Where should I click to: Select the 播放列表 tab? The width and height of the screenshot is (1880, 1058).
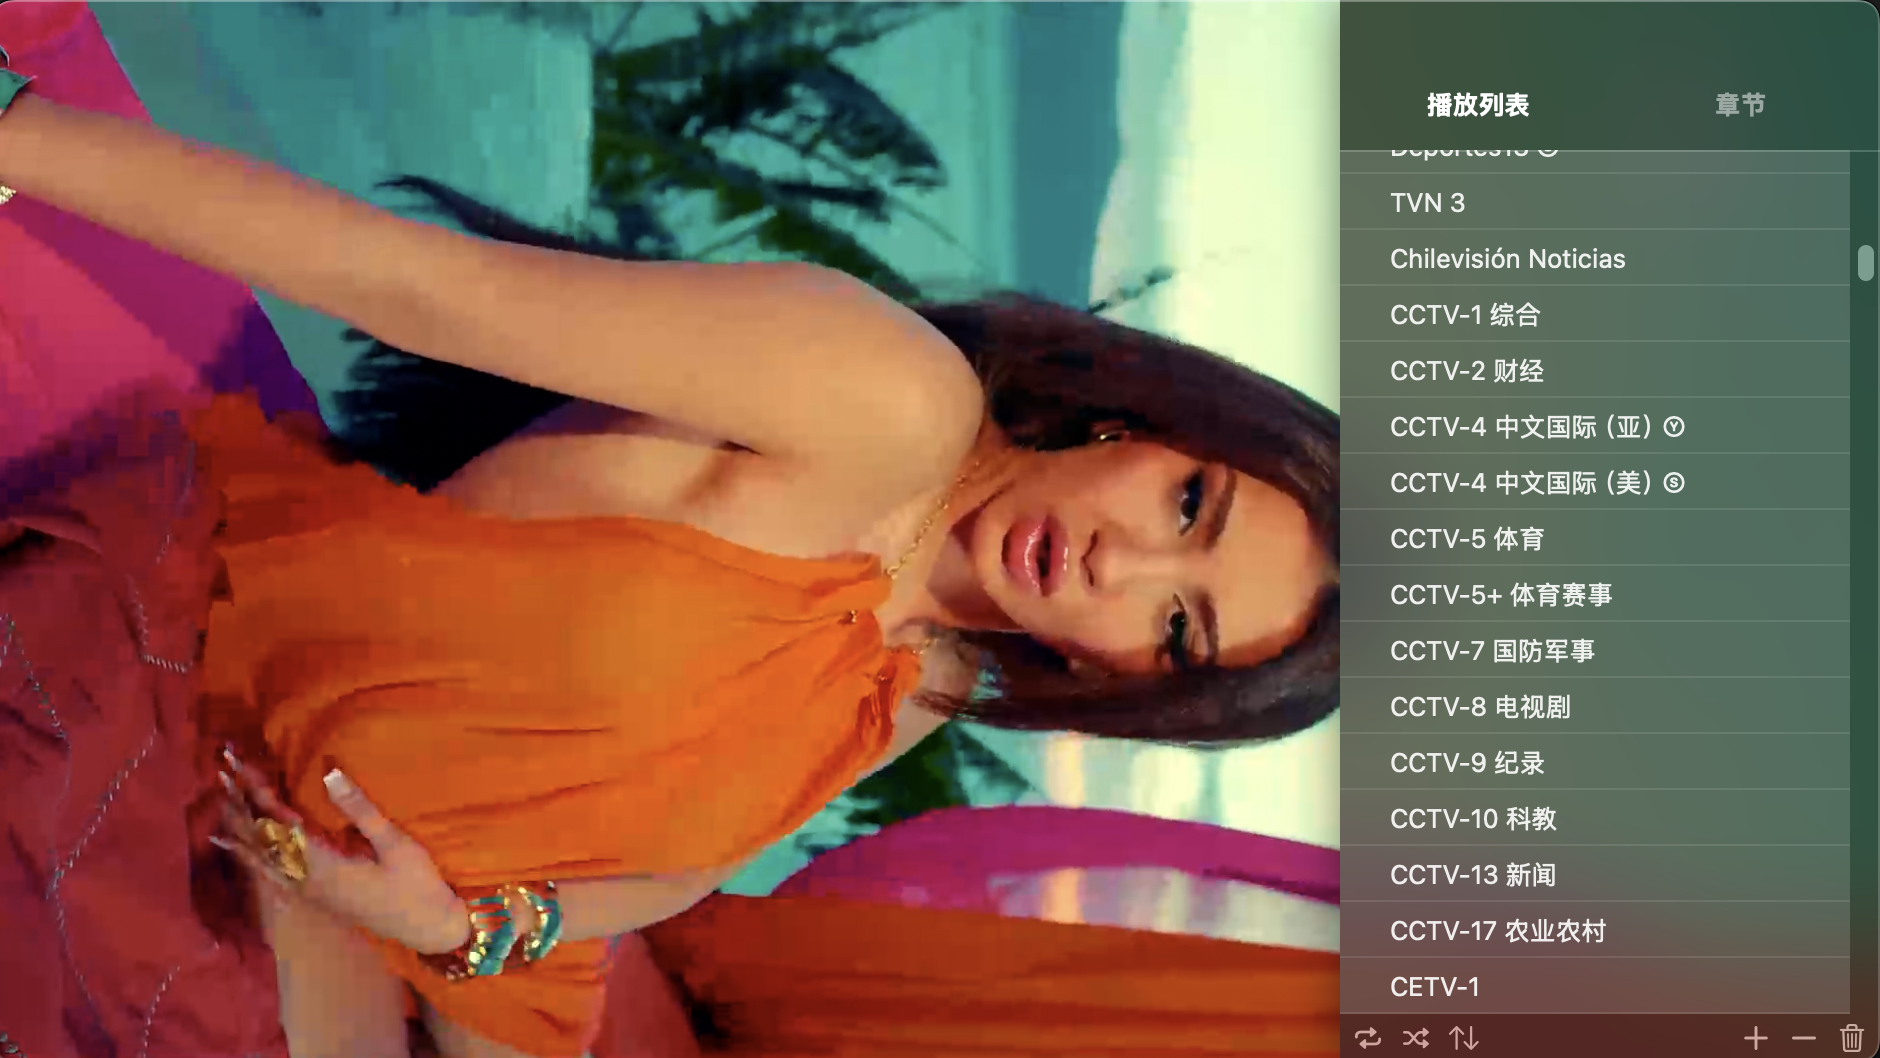[x=1478, y=104]
